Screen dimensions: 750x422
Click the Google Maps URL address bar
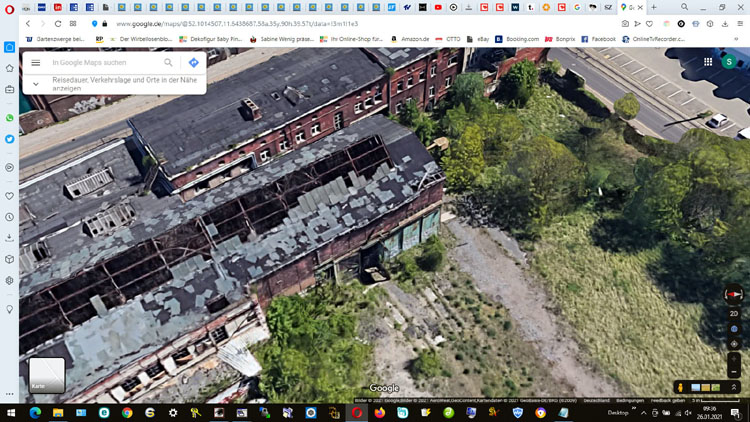coord(237,23)
